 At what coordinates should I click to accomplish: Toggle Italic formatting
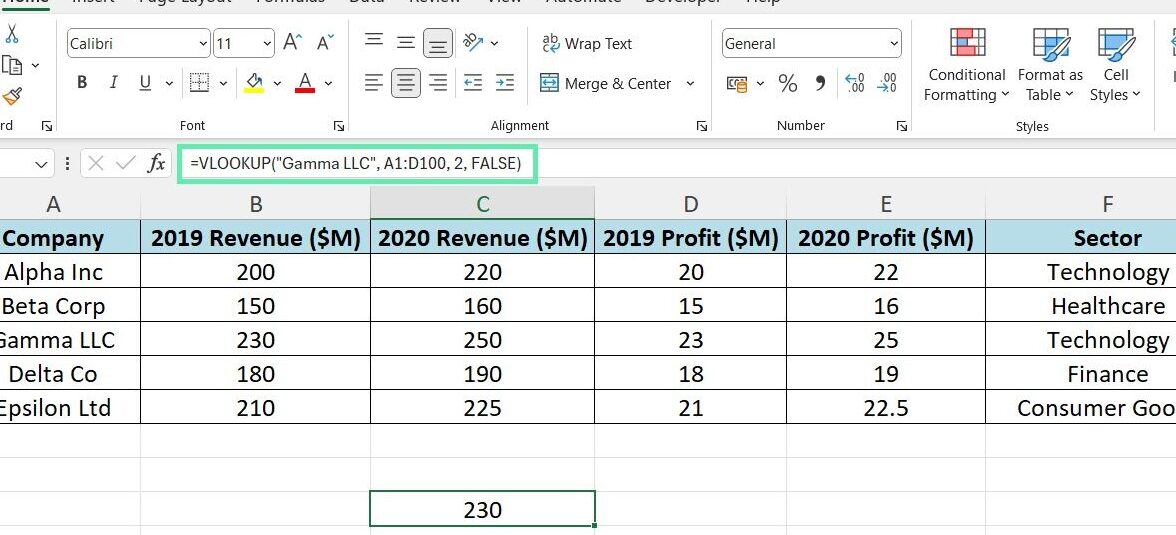coord(114,83)
